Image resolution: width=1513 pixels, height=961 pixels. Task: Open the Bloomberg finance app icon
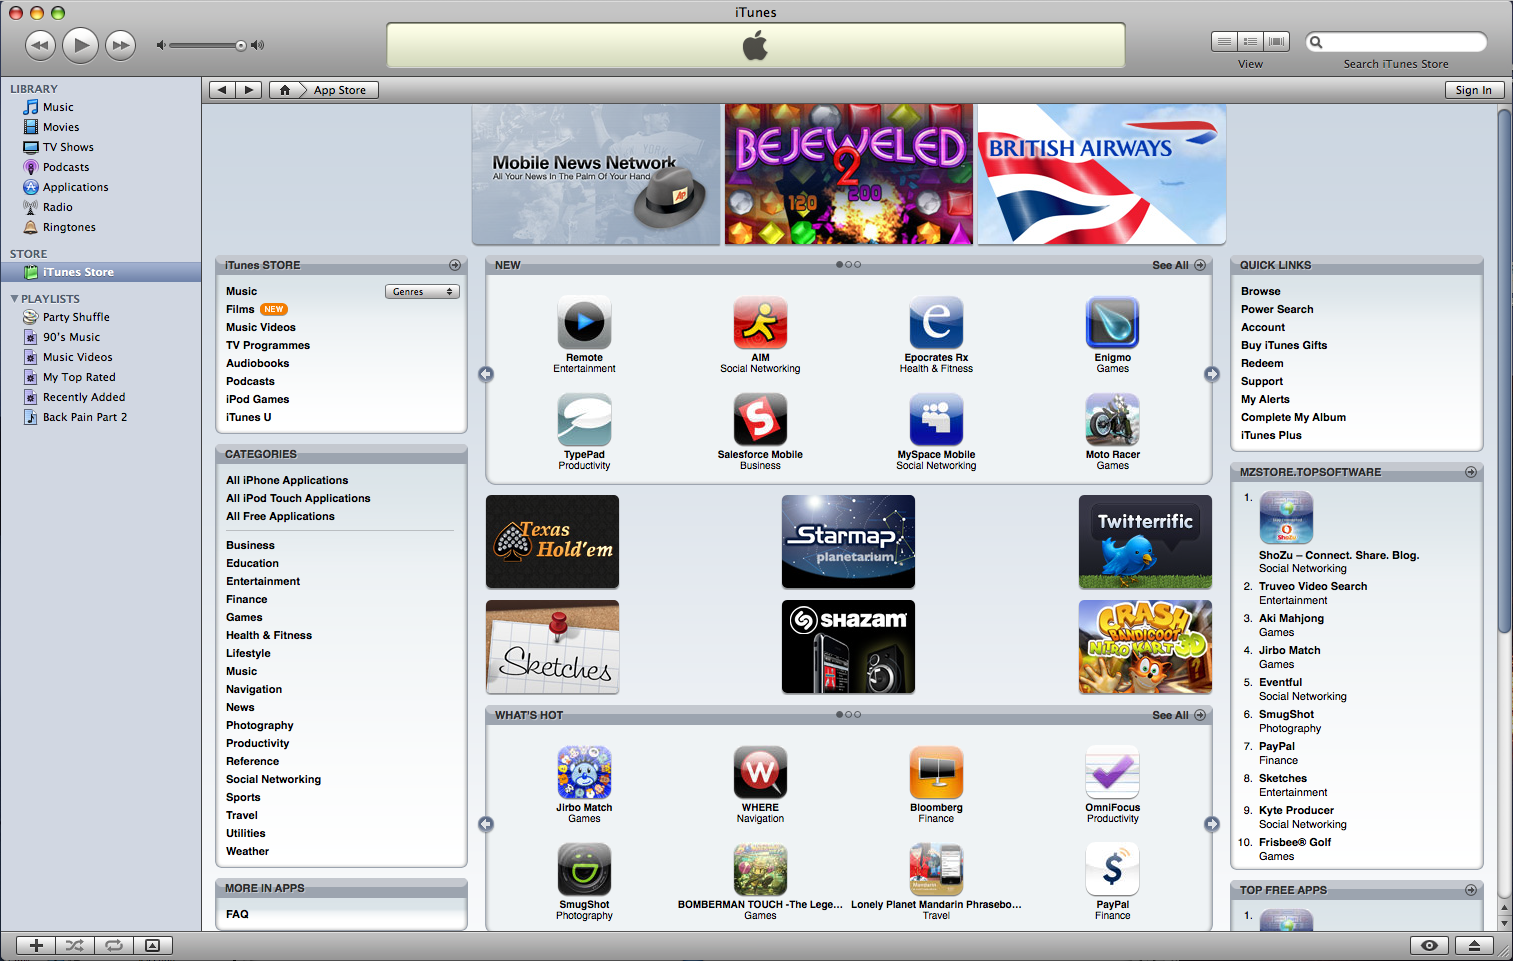tap(936, 773)
